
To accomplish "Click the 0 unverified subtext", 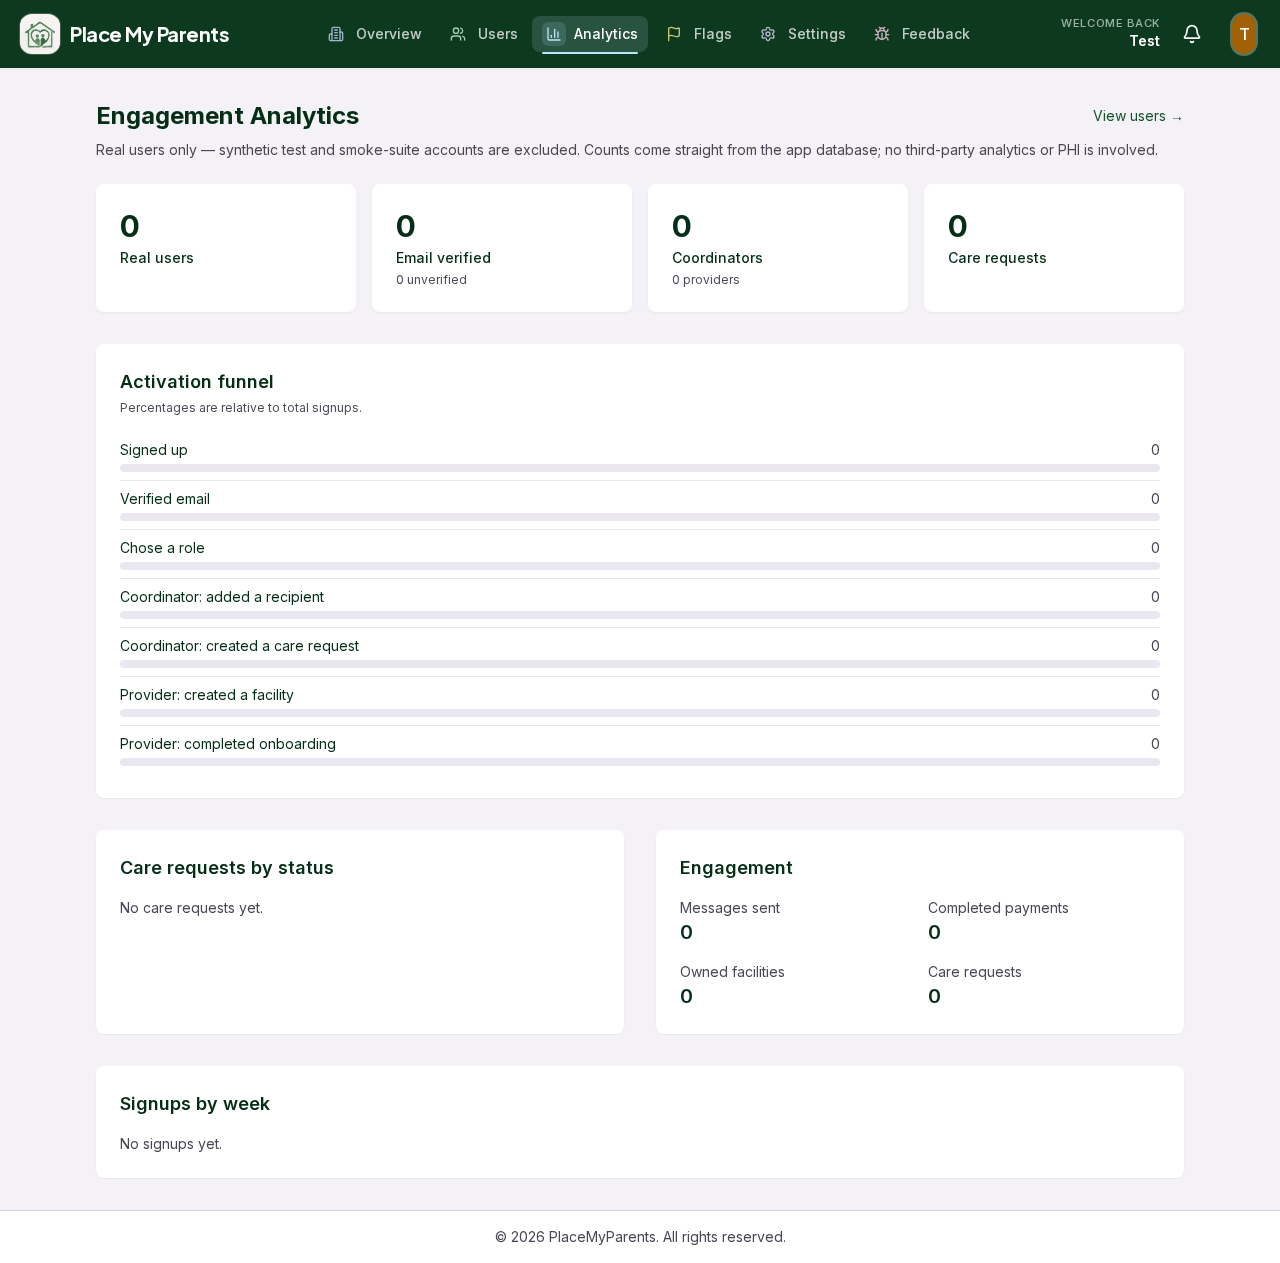I will [431, 280].
